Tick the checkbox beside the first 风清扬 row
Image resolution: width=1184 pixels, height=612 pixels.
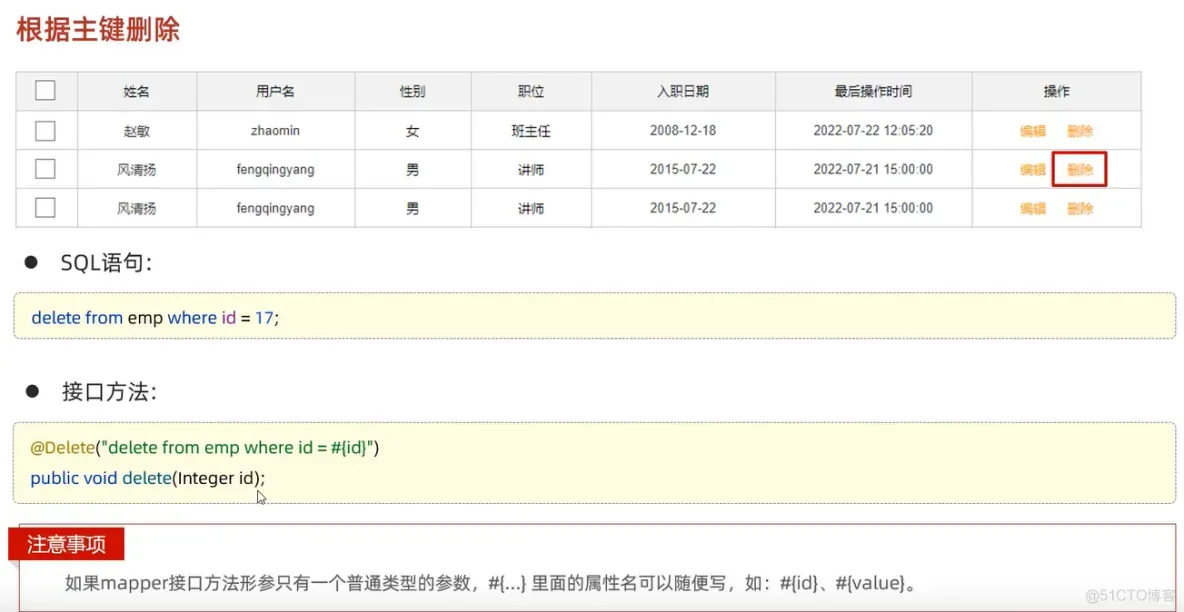pyautogui.click(x=45, y=169)
